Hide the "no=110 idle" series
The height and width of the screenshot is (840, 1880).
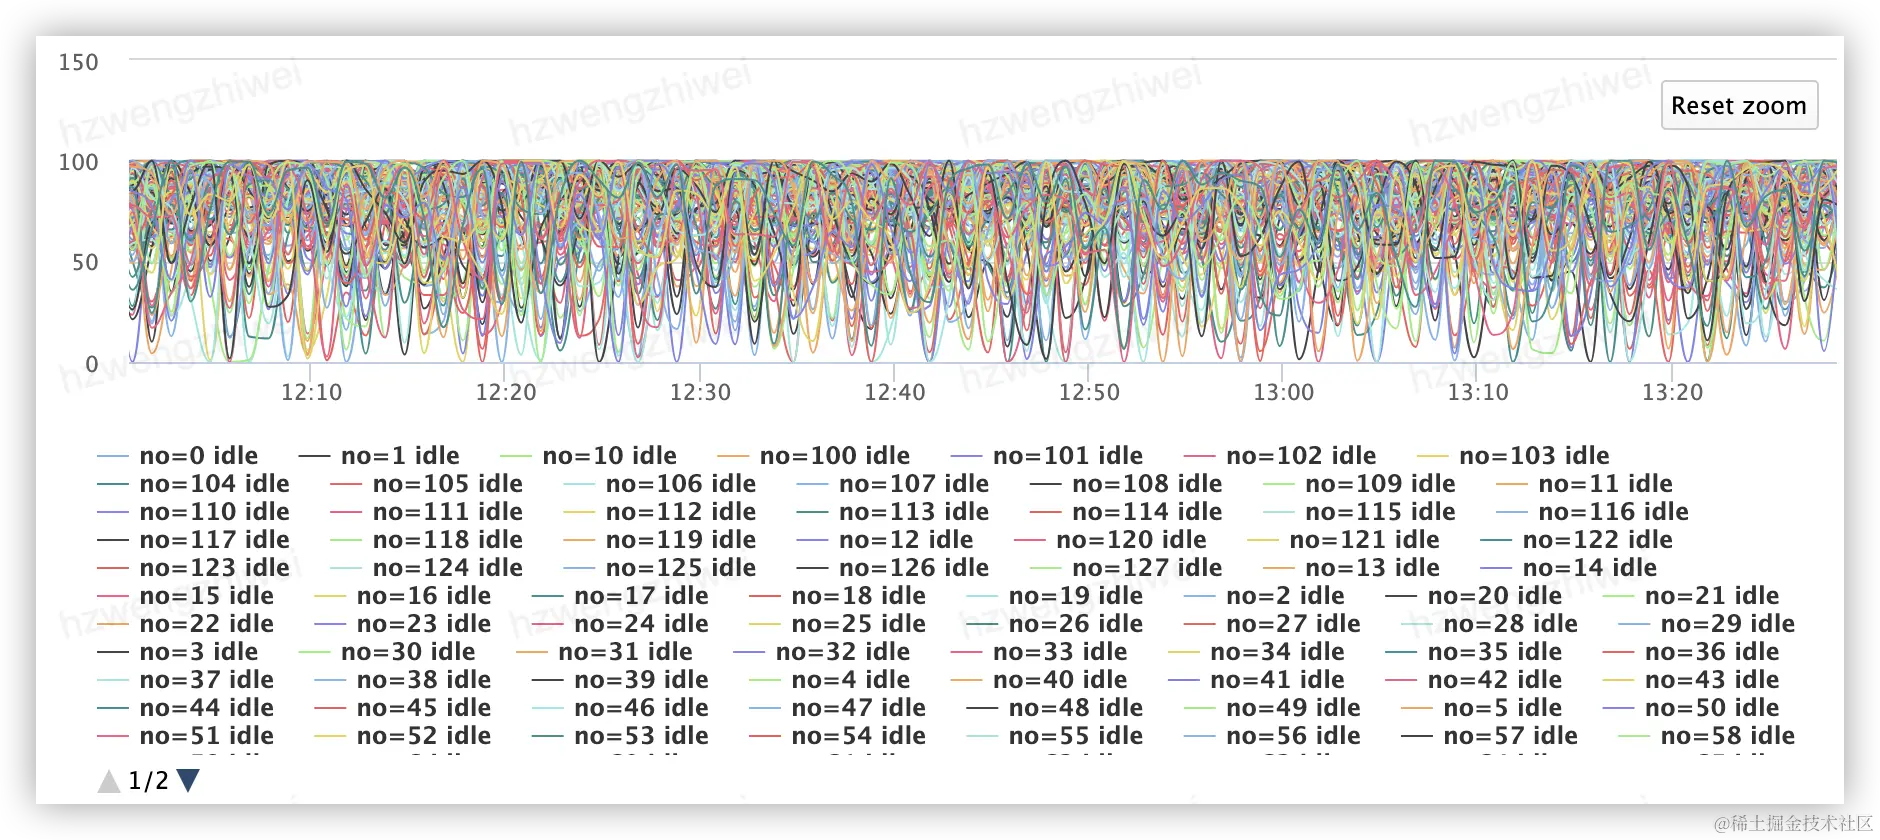pos(193,512)
